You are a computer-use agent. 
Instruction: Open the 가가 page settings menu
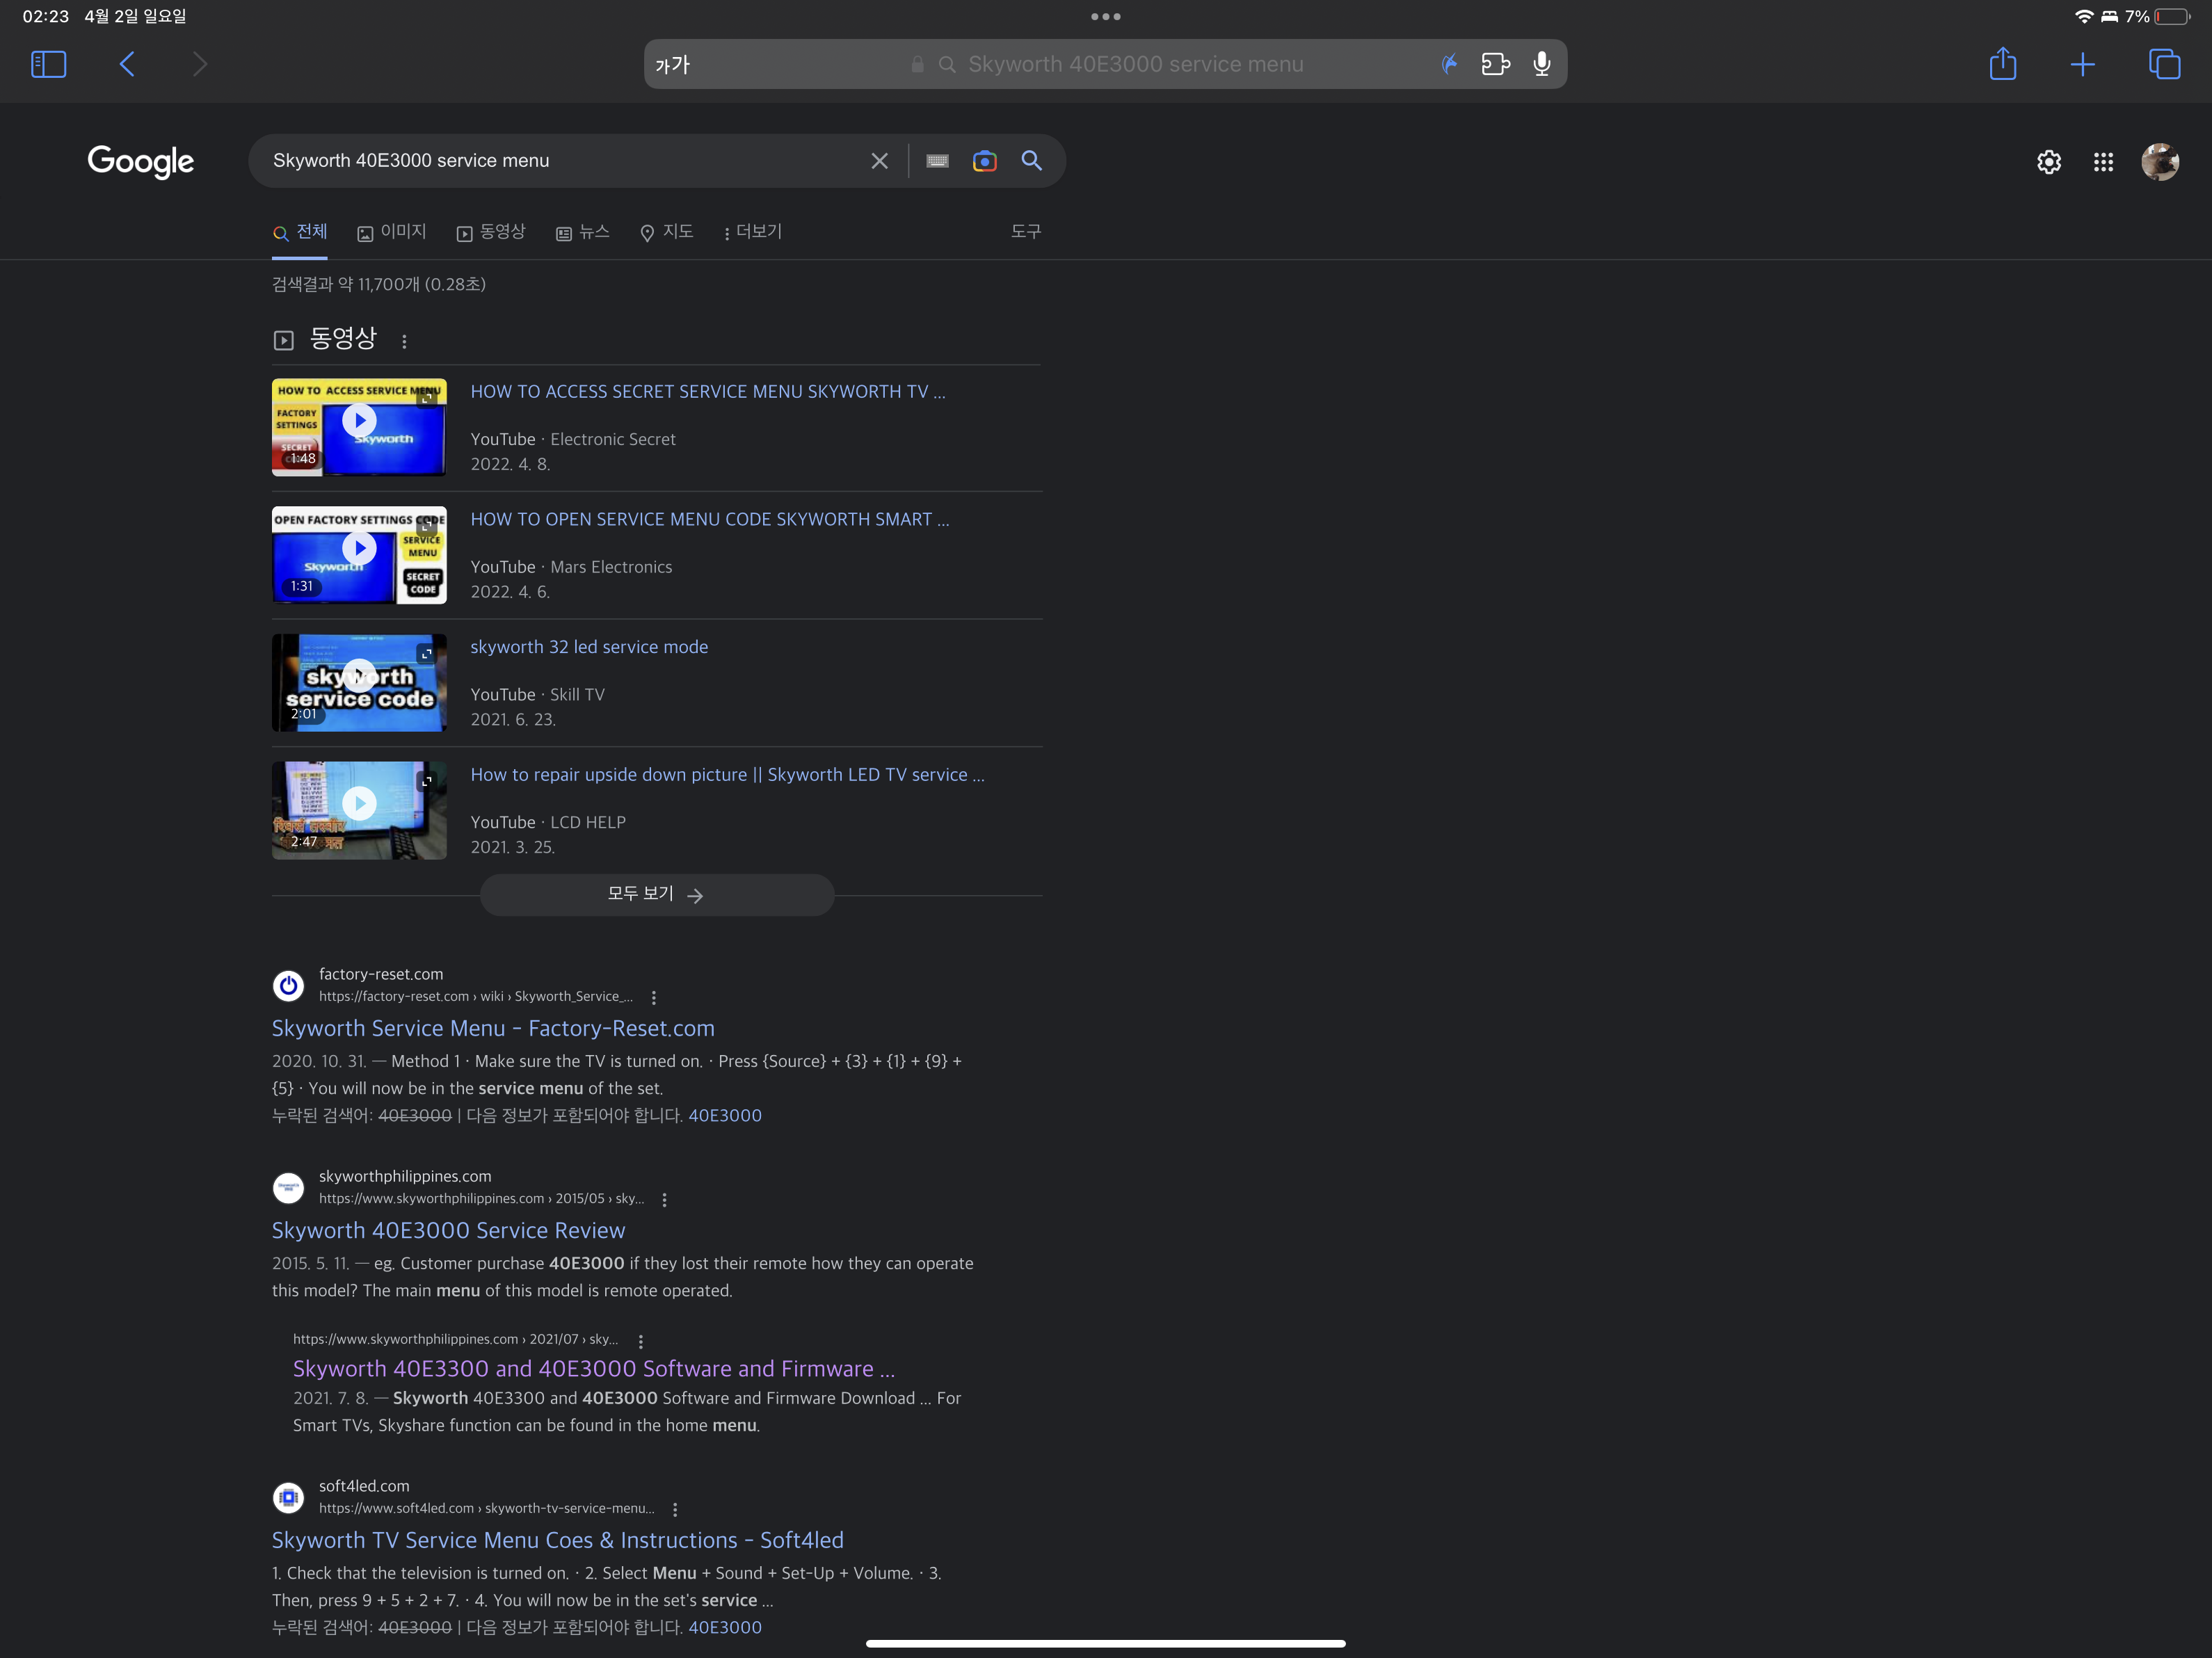coord(673,65)
